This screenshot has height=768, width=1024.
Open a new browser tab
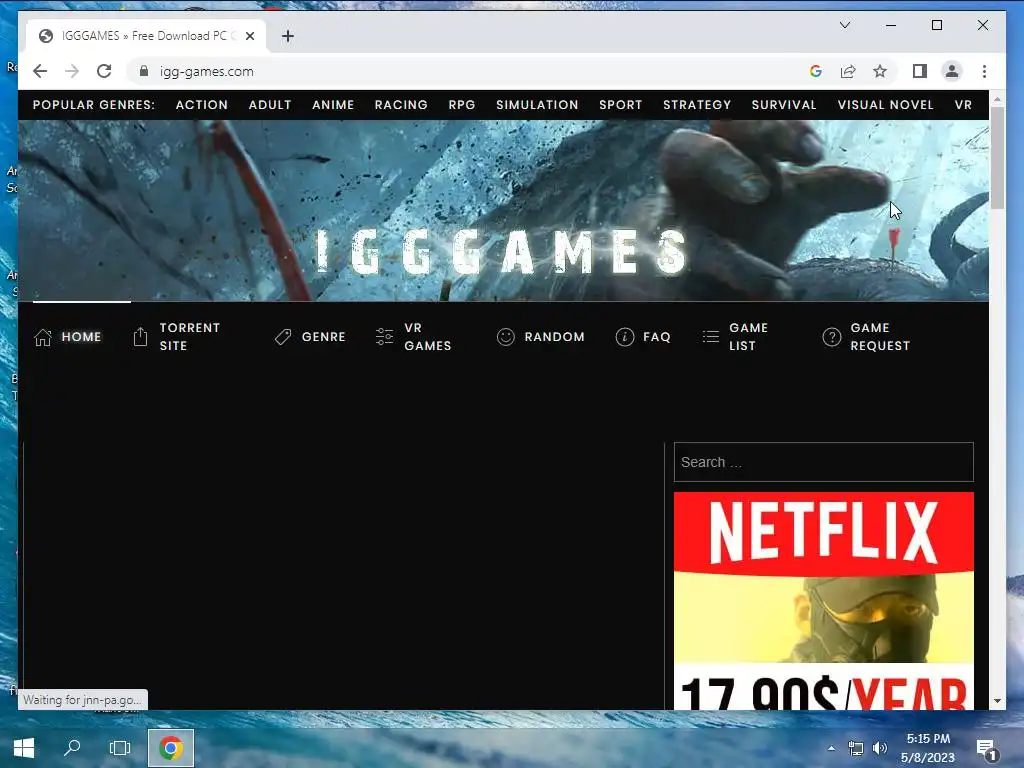coord(288,36)
